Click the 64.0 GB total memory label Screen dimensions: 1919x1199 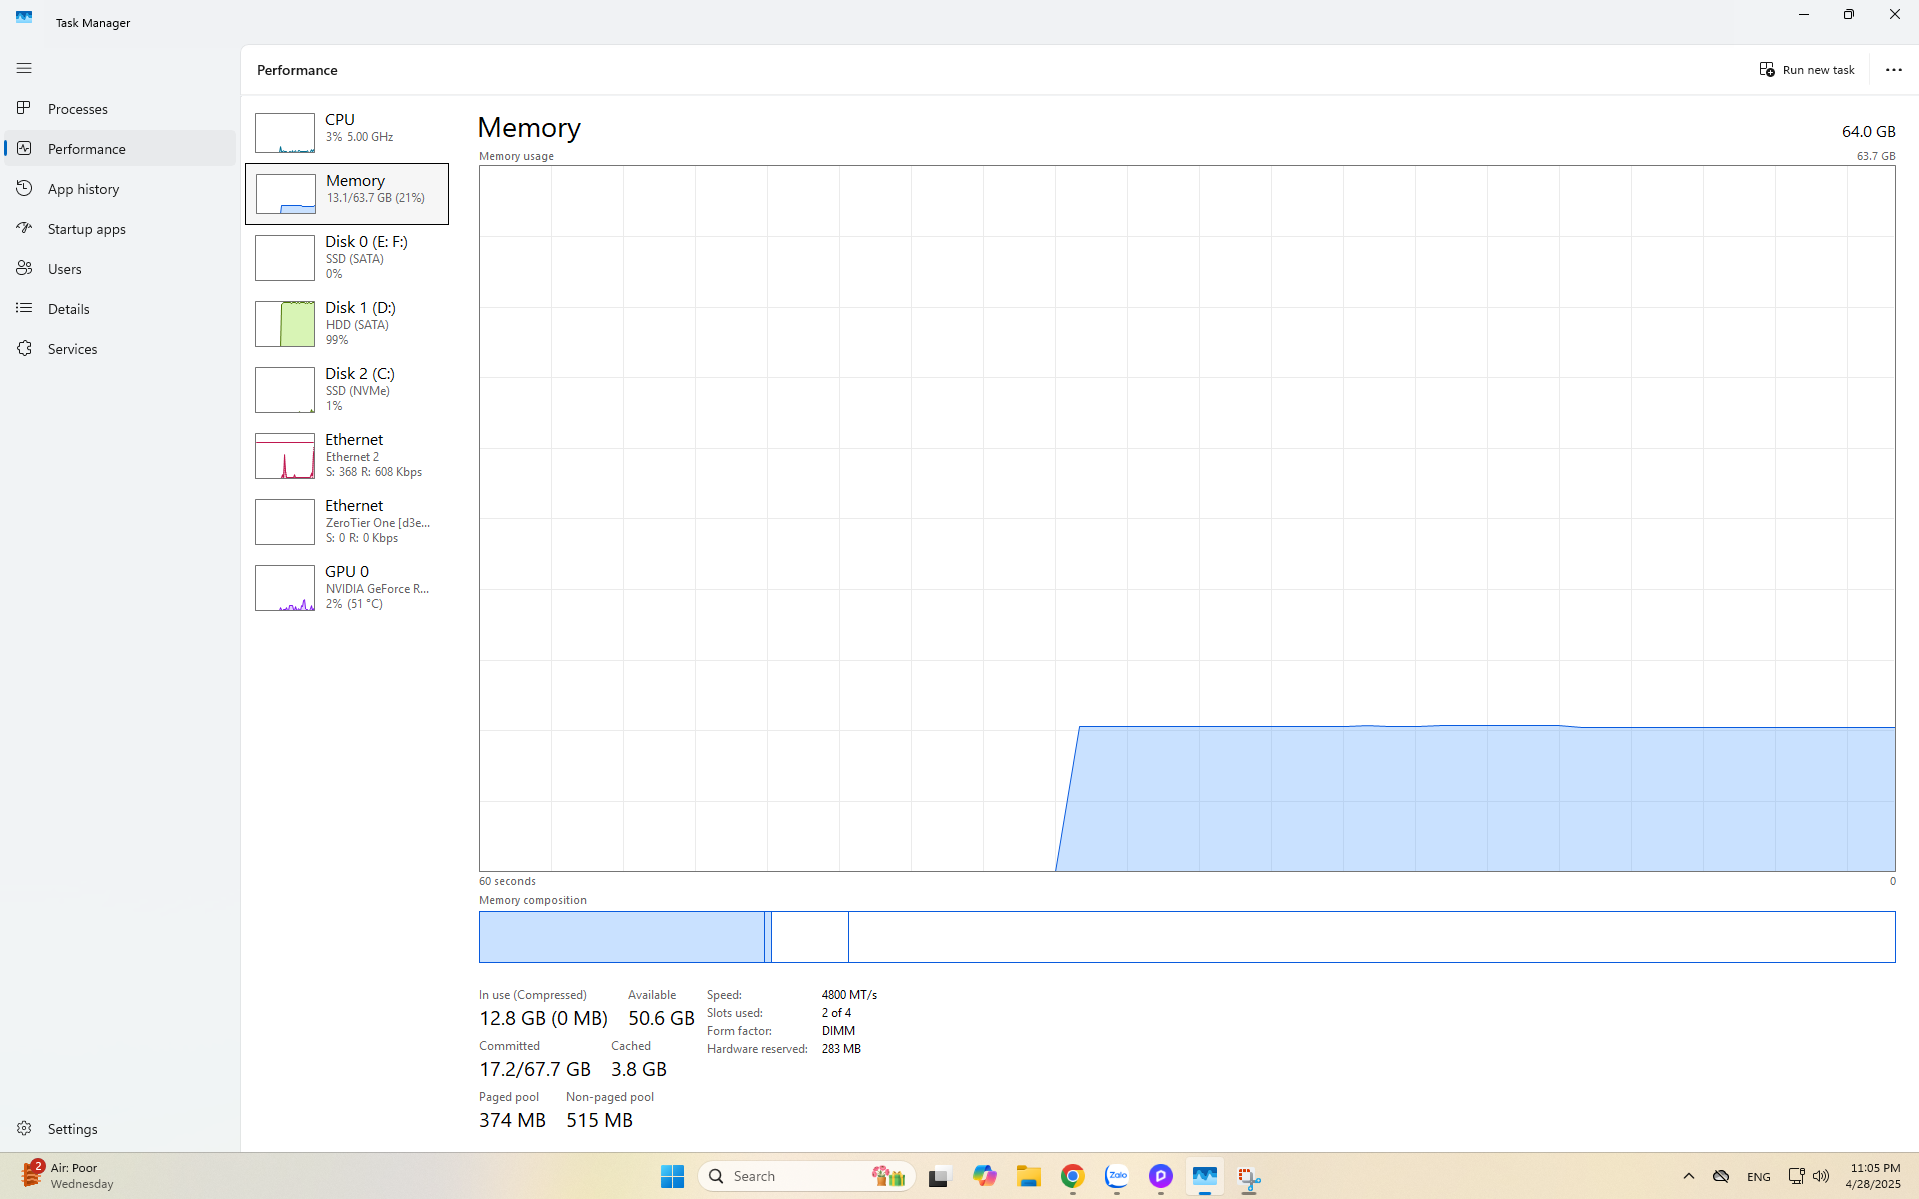pyautogui.click(x=1868, y=132)
